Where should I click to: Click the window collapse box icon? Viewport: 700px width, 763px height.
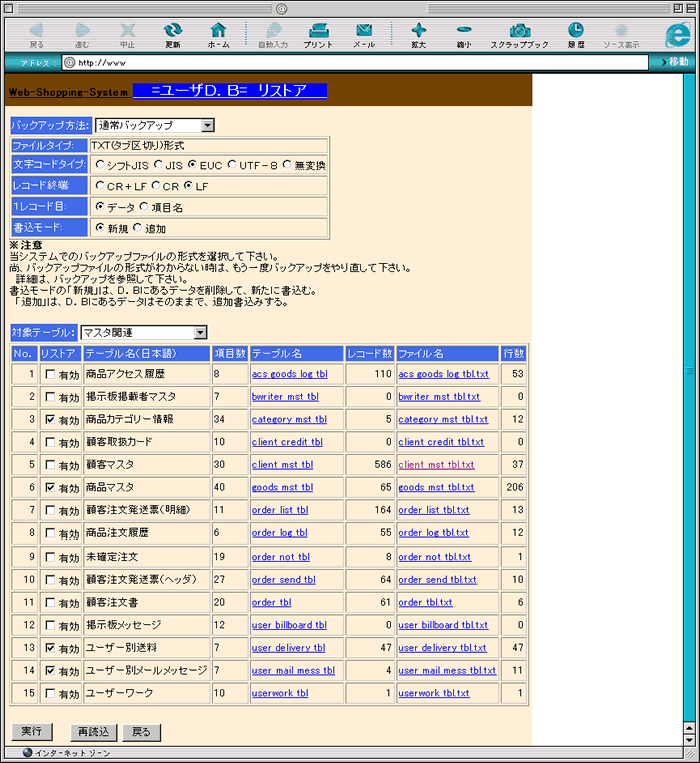click(691, 8)
